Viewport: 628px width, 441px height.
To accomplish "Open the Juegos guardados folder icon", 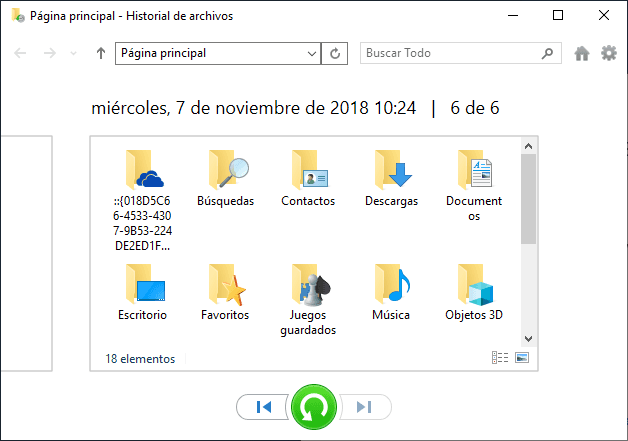I will 311,284.
